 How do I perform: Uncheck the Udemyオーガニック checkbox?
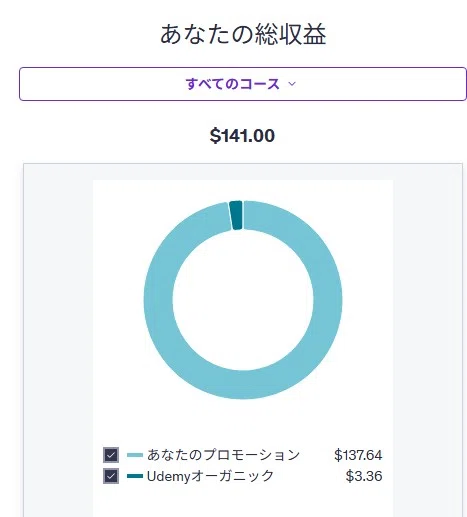[111, 476]
